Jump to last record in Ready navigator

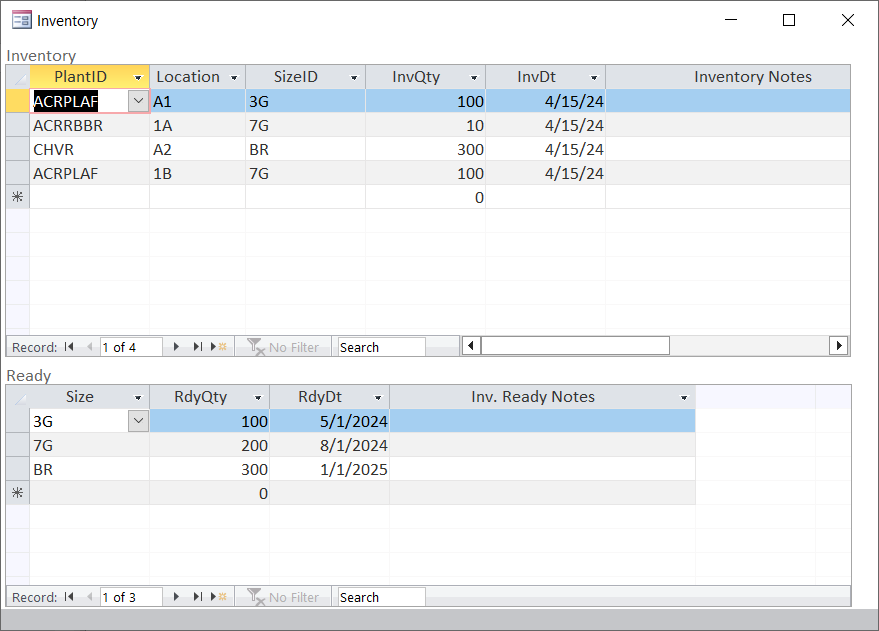coord(198,597)
